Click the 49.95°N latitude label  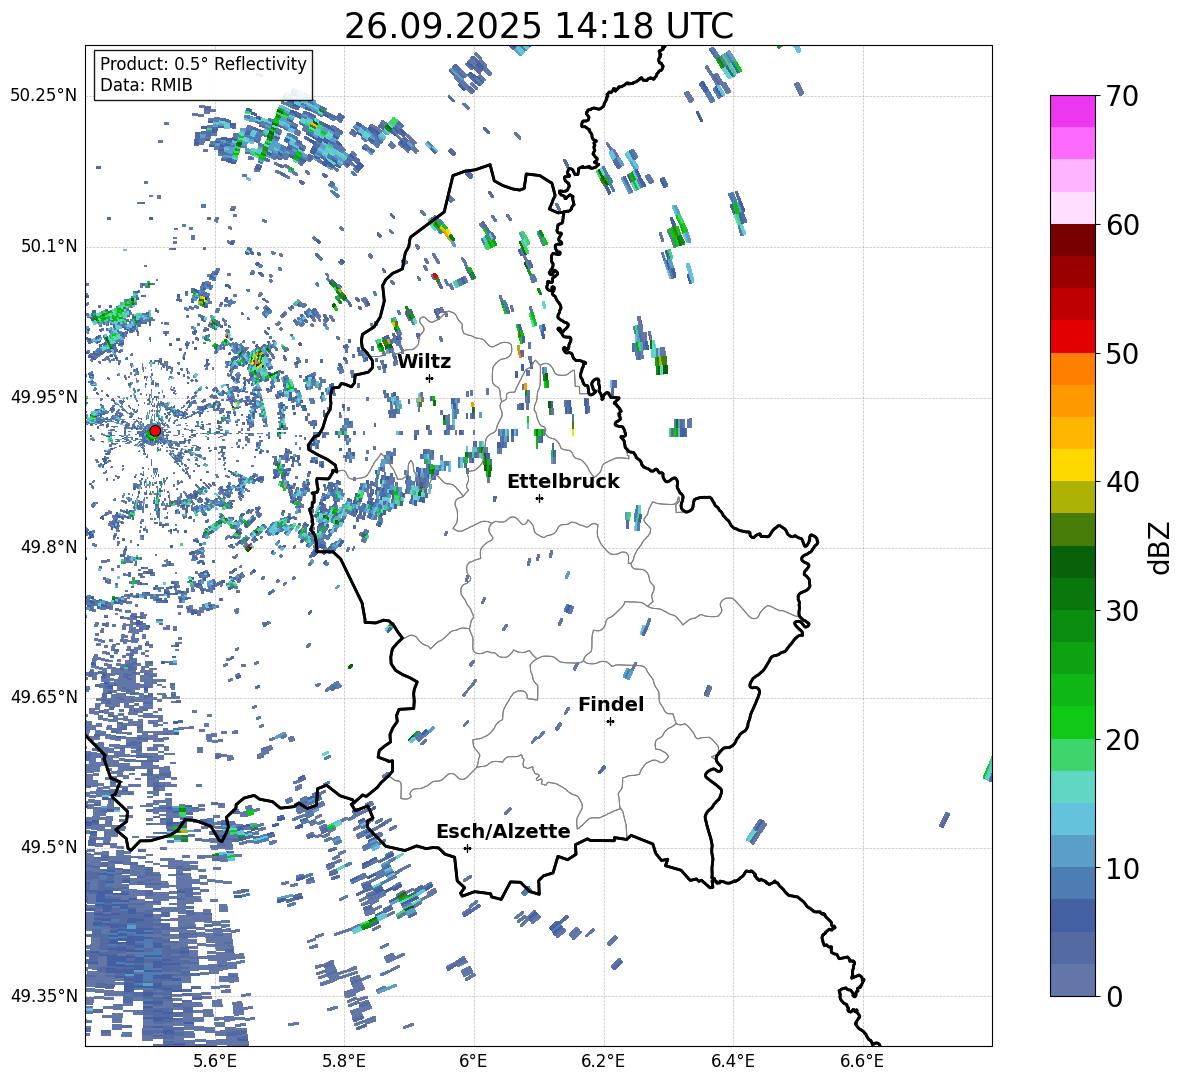tap(44, 396)
